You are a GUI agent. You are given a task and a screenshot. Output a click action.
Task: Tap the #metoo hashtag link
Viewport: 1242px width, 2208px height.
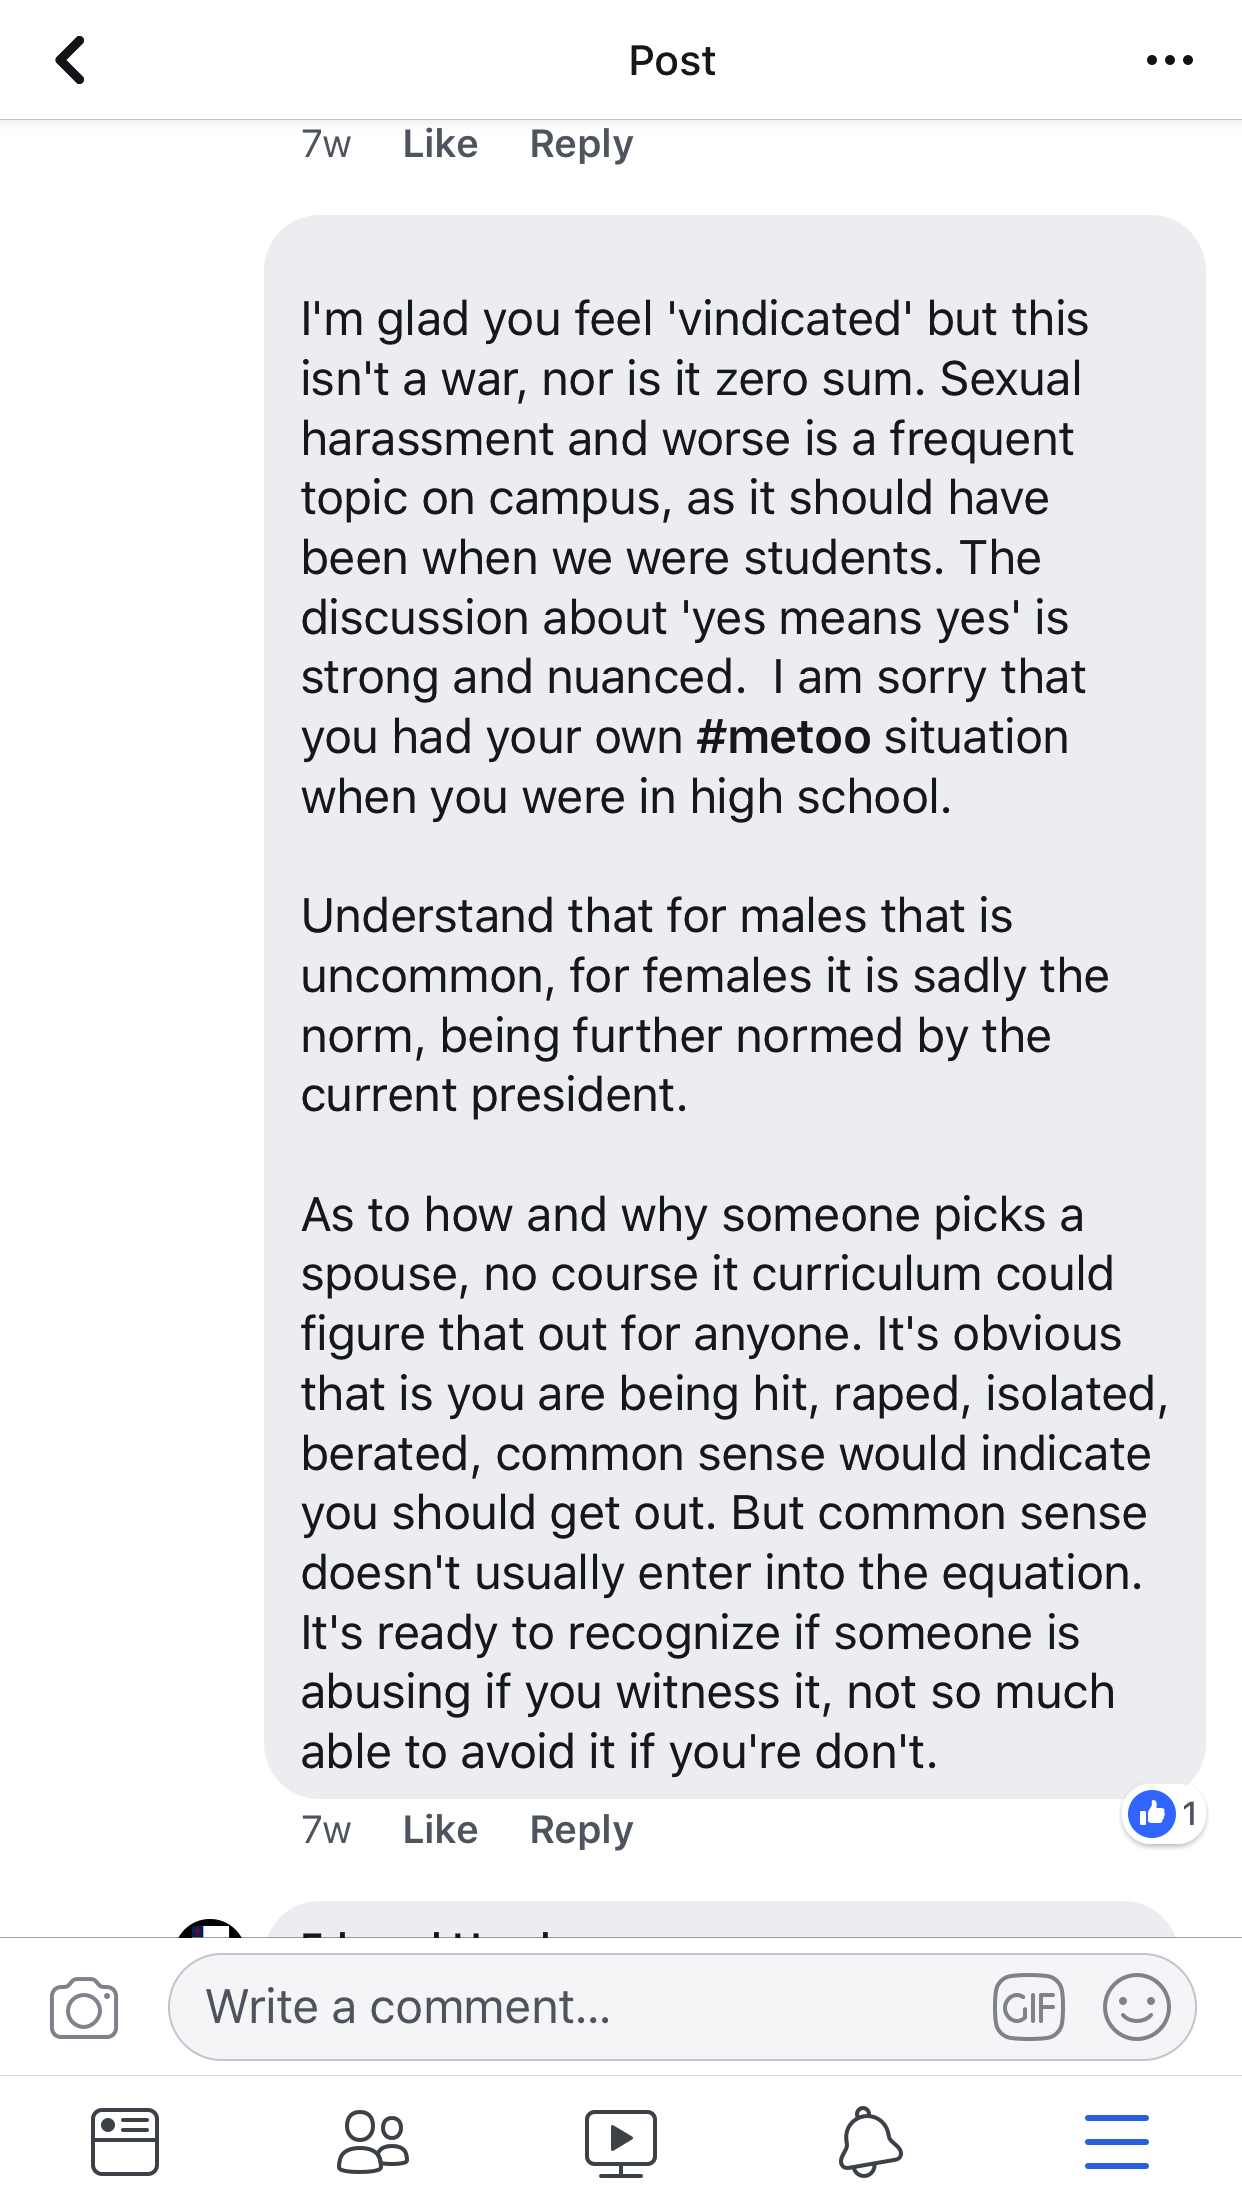[783, 737]
